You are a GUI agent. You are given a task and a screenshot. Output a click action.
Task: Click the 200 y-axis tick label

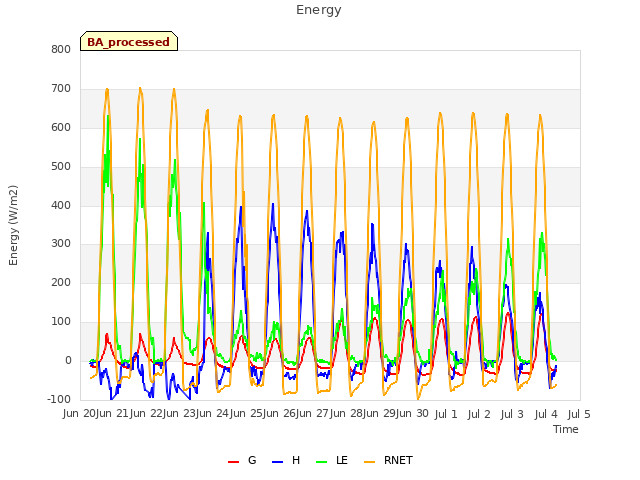[x=61, y=282]
